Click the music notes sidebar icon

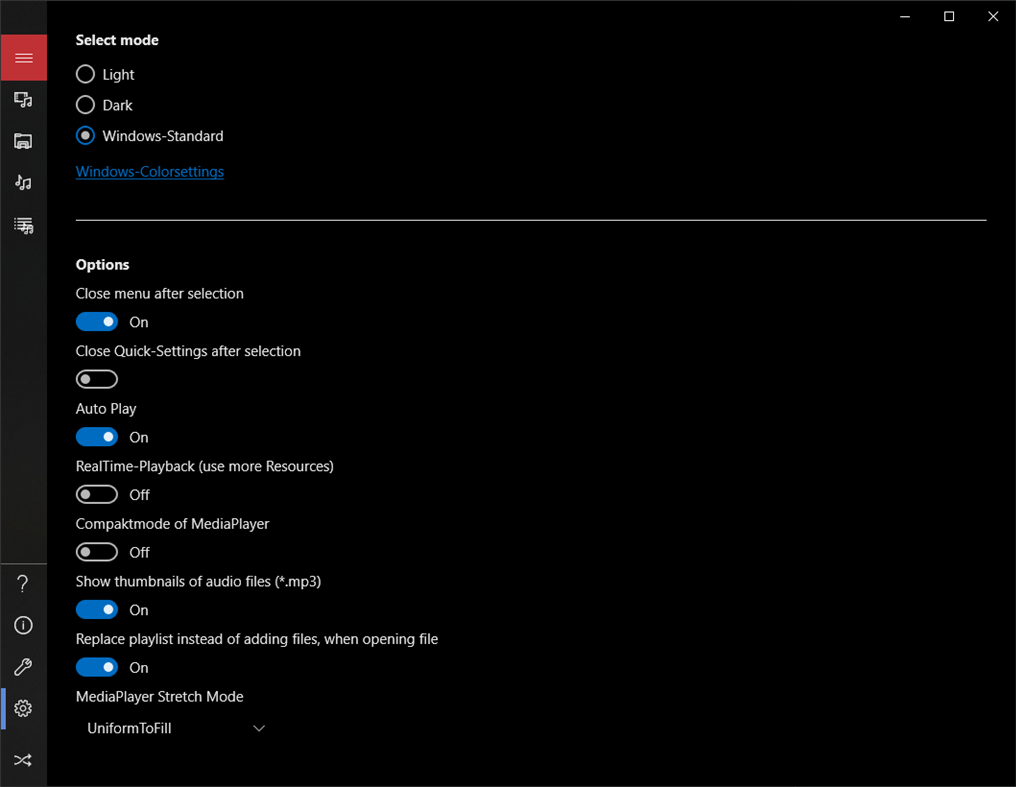23,183
